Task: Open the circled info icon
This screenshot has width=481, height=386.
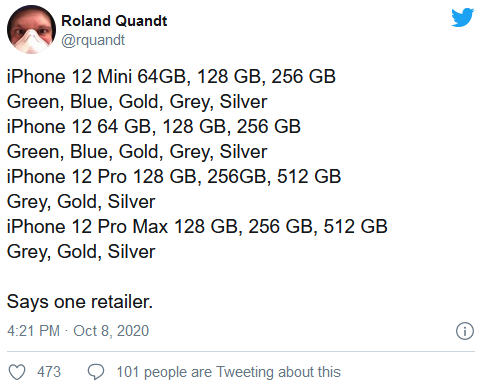Action: [465, 331]
